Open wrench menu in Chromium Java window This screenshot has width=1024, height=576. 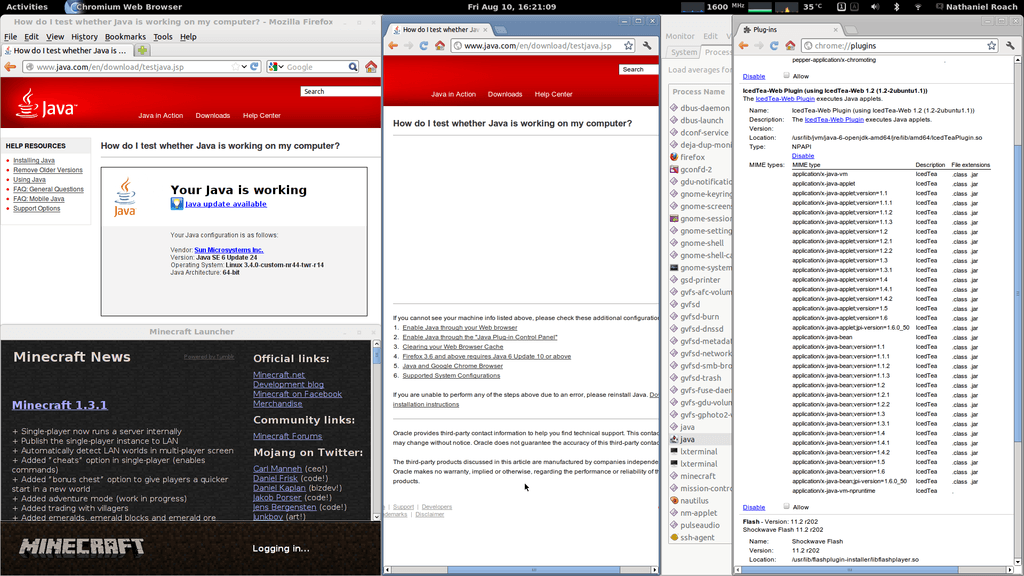point(647,46)
